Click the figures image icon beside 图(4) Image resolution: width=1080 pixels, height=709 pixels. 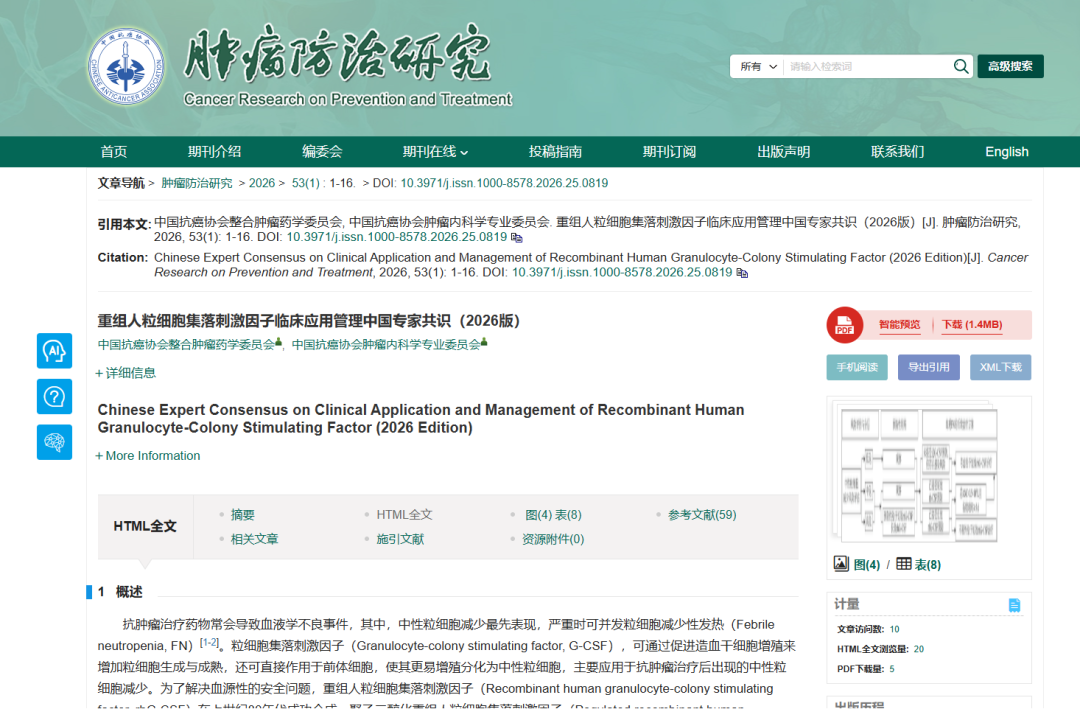841,564
